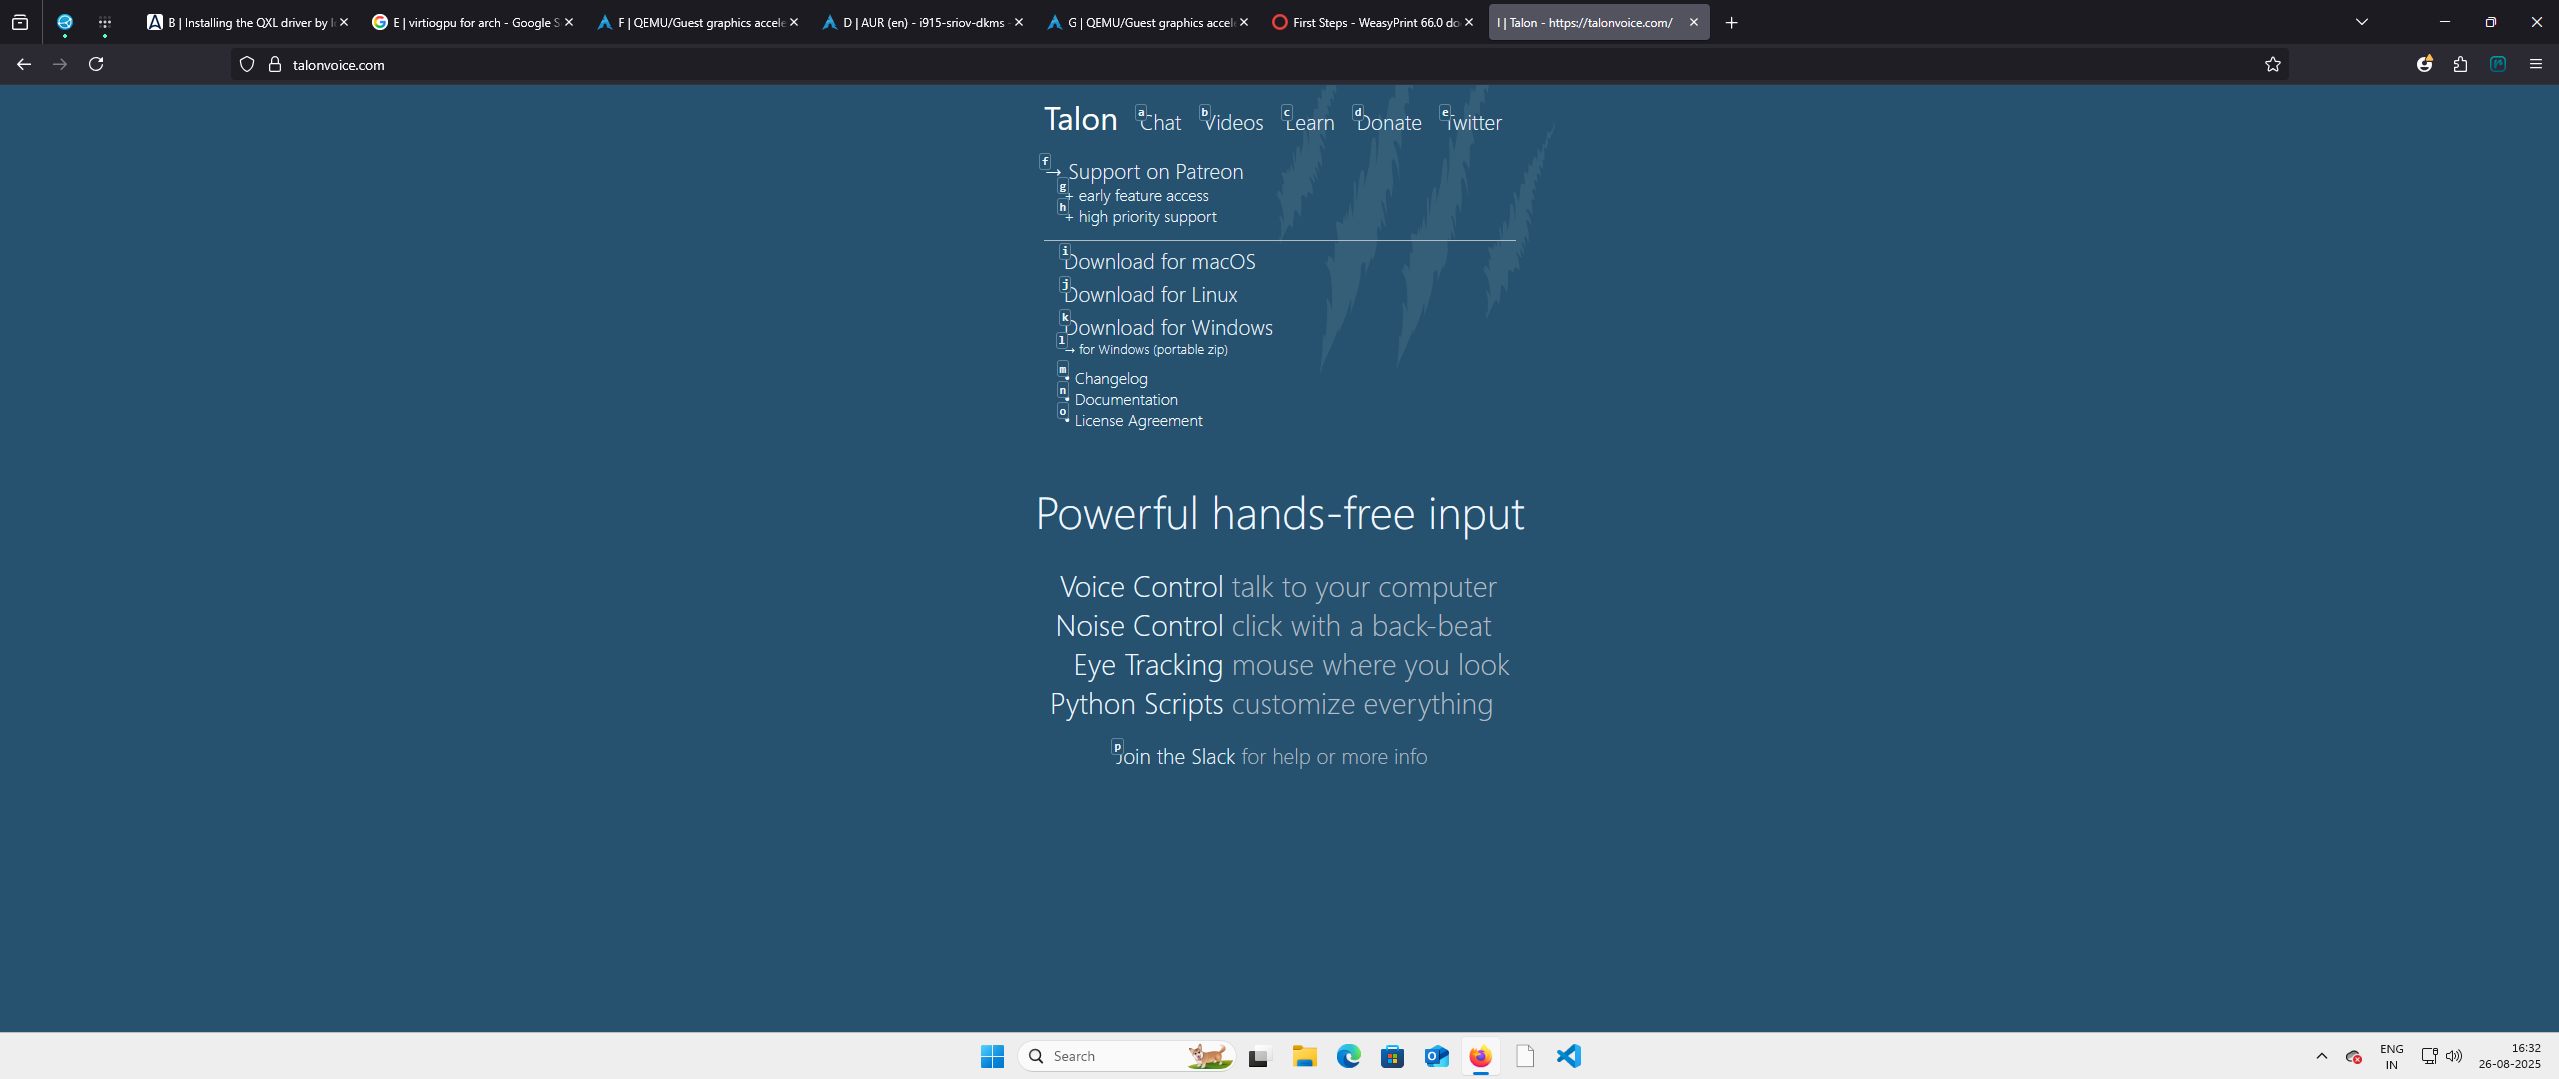The height and width of the screenshot is (1079, 2559).
Task: Go back using the navigation arrow
Action: (23, 64)
